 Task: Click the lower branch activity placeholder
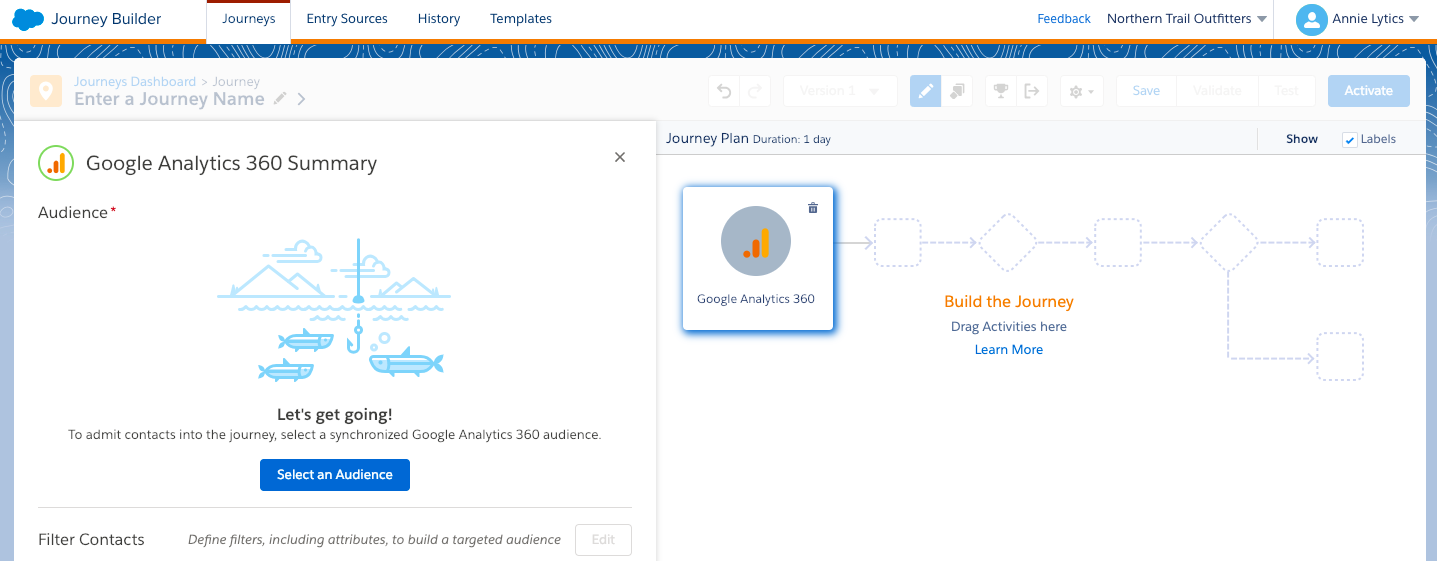coord(1341,357)
